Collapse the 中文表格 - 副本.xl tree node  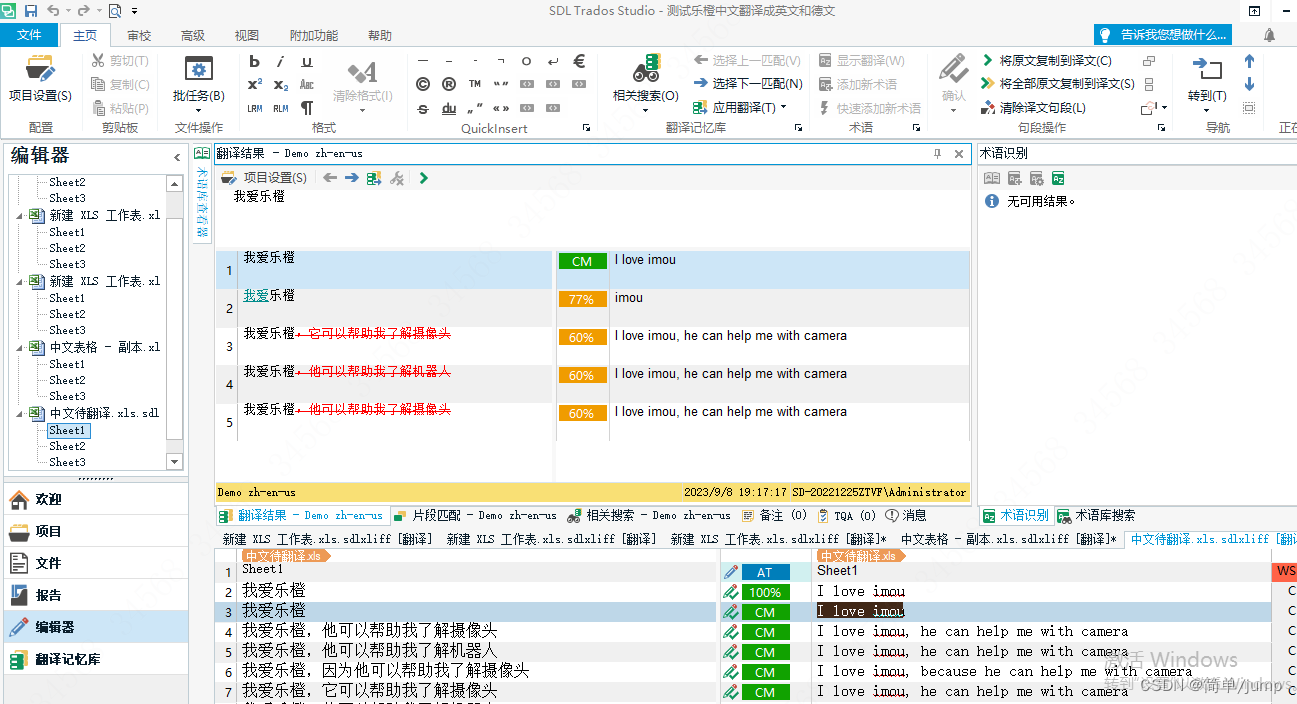pyautogui.click(x=20, y=347)
